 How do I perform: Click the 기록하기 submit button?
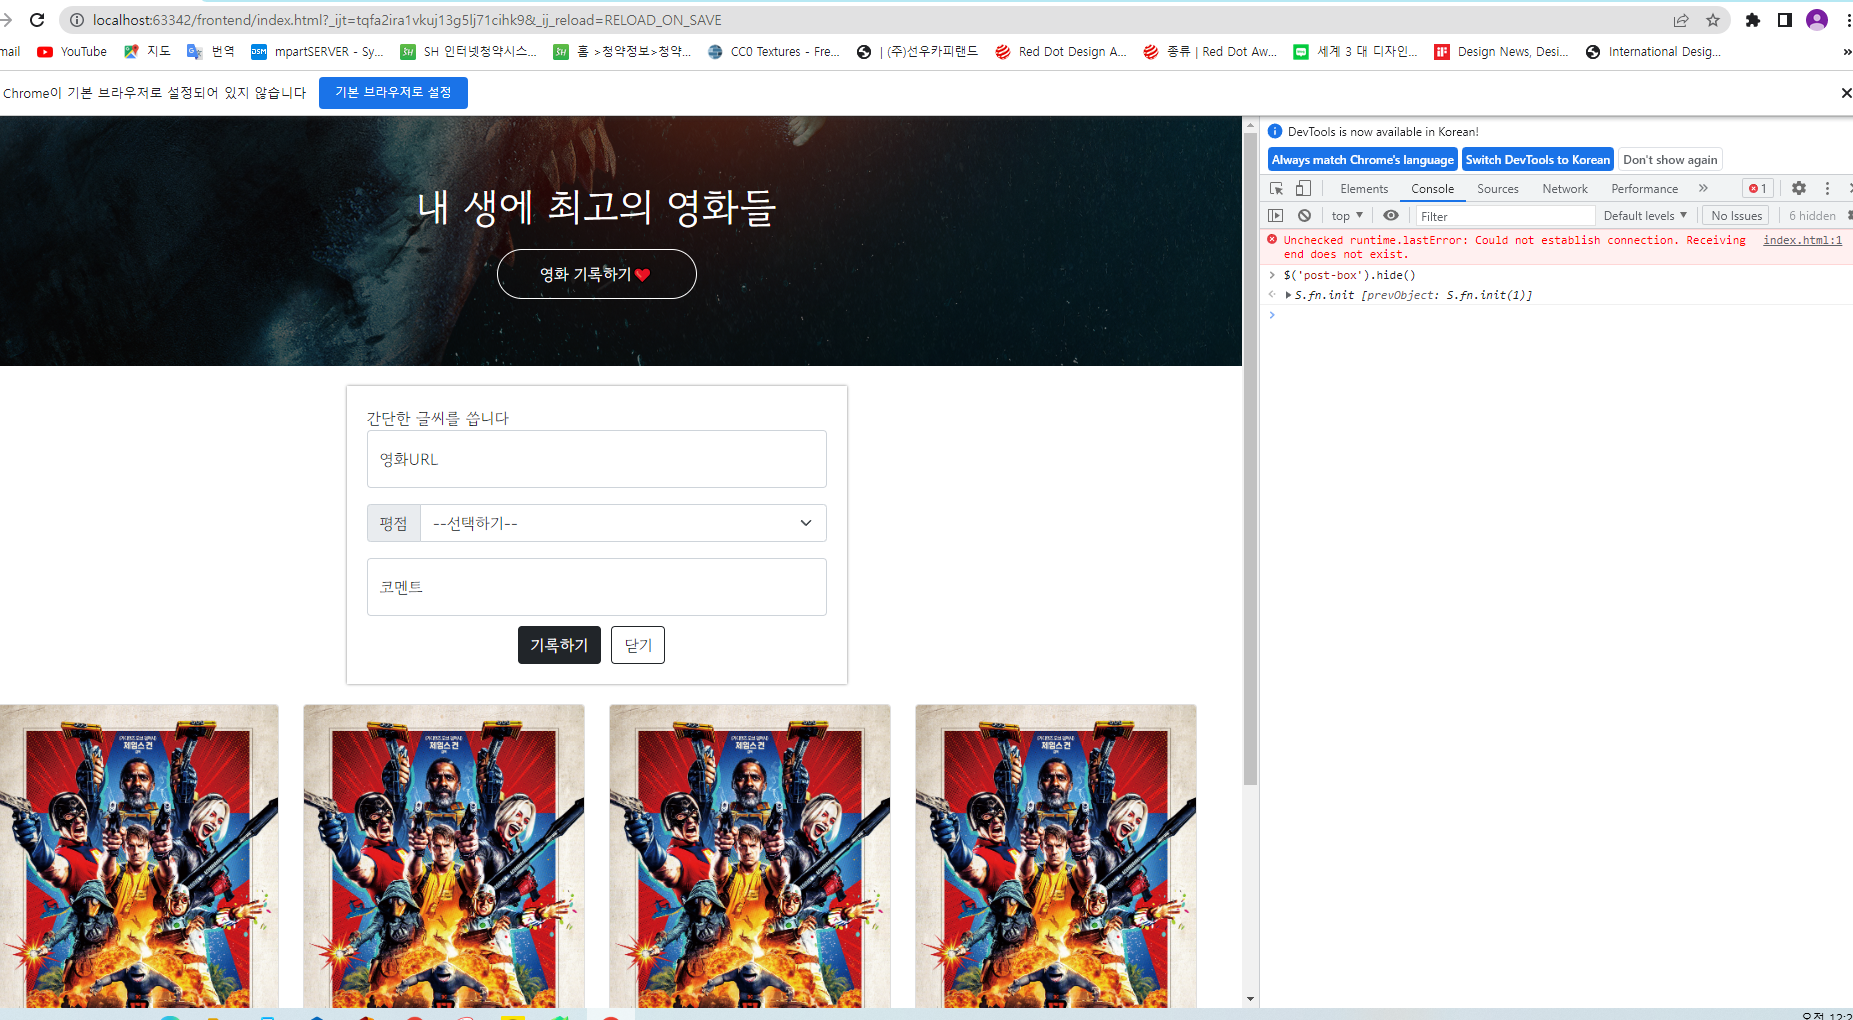[x=559, y=645]
